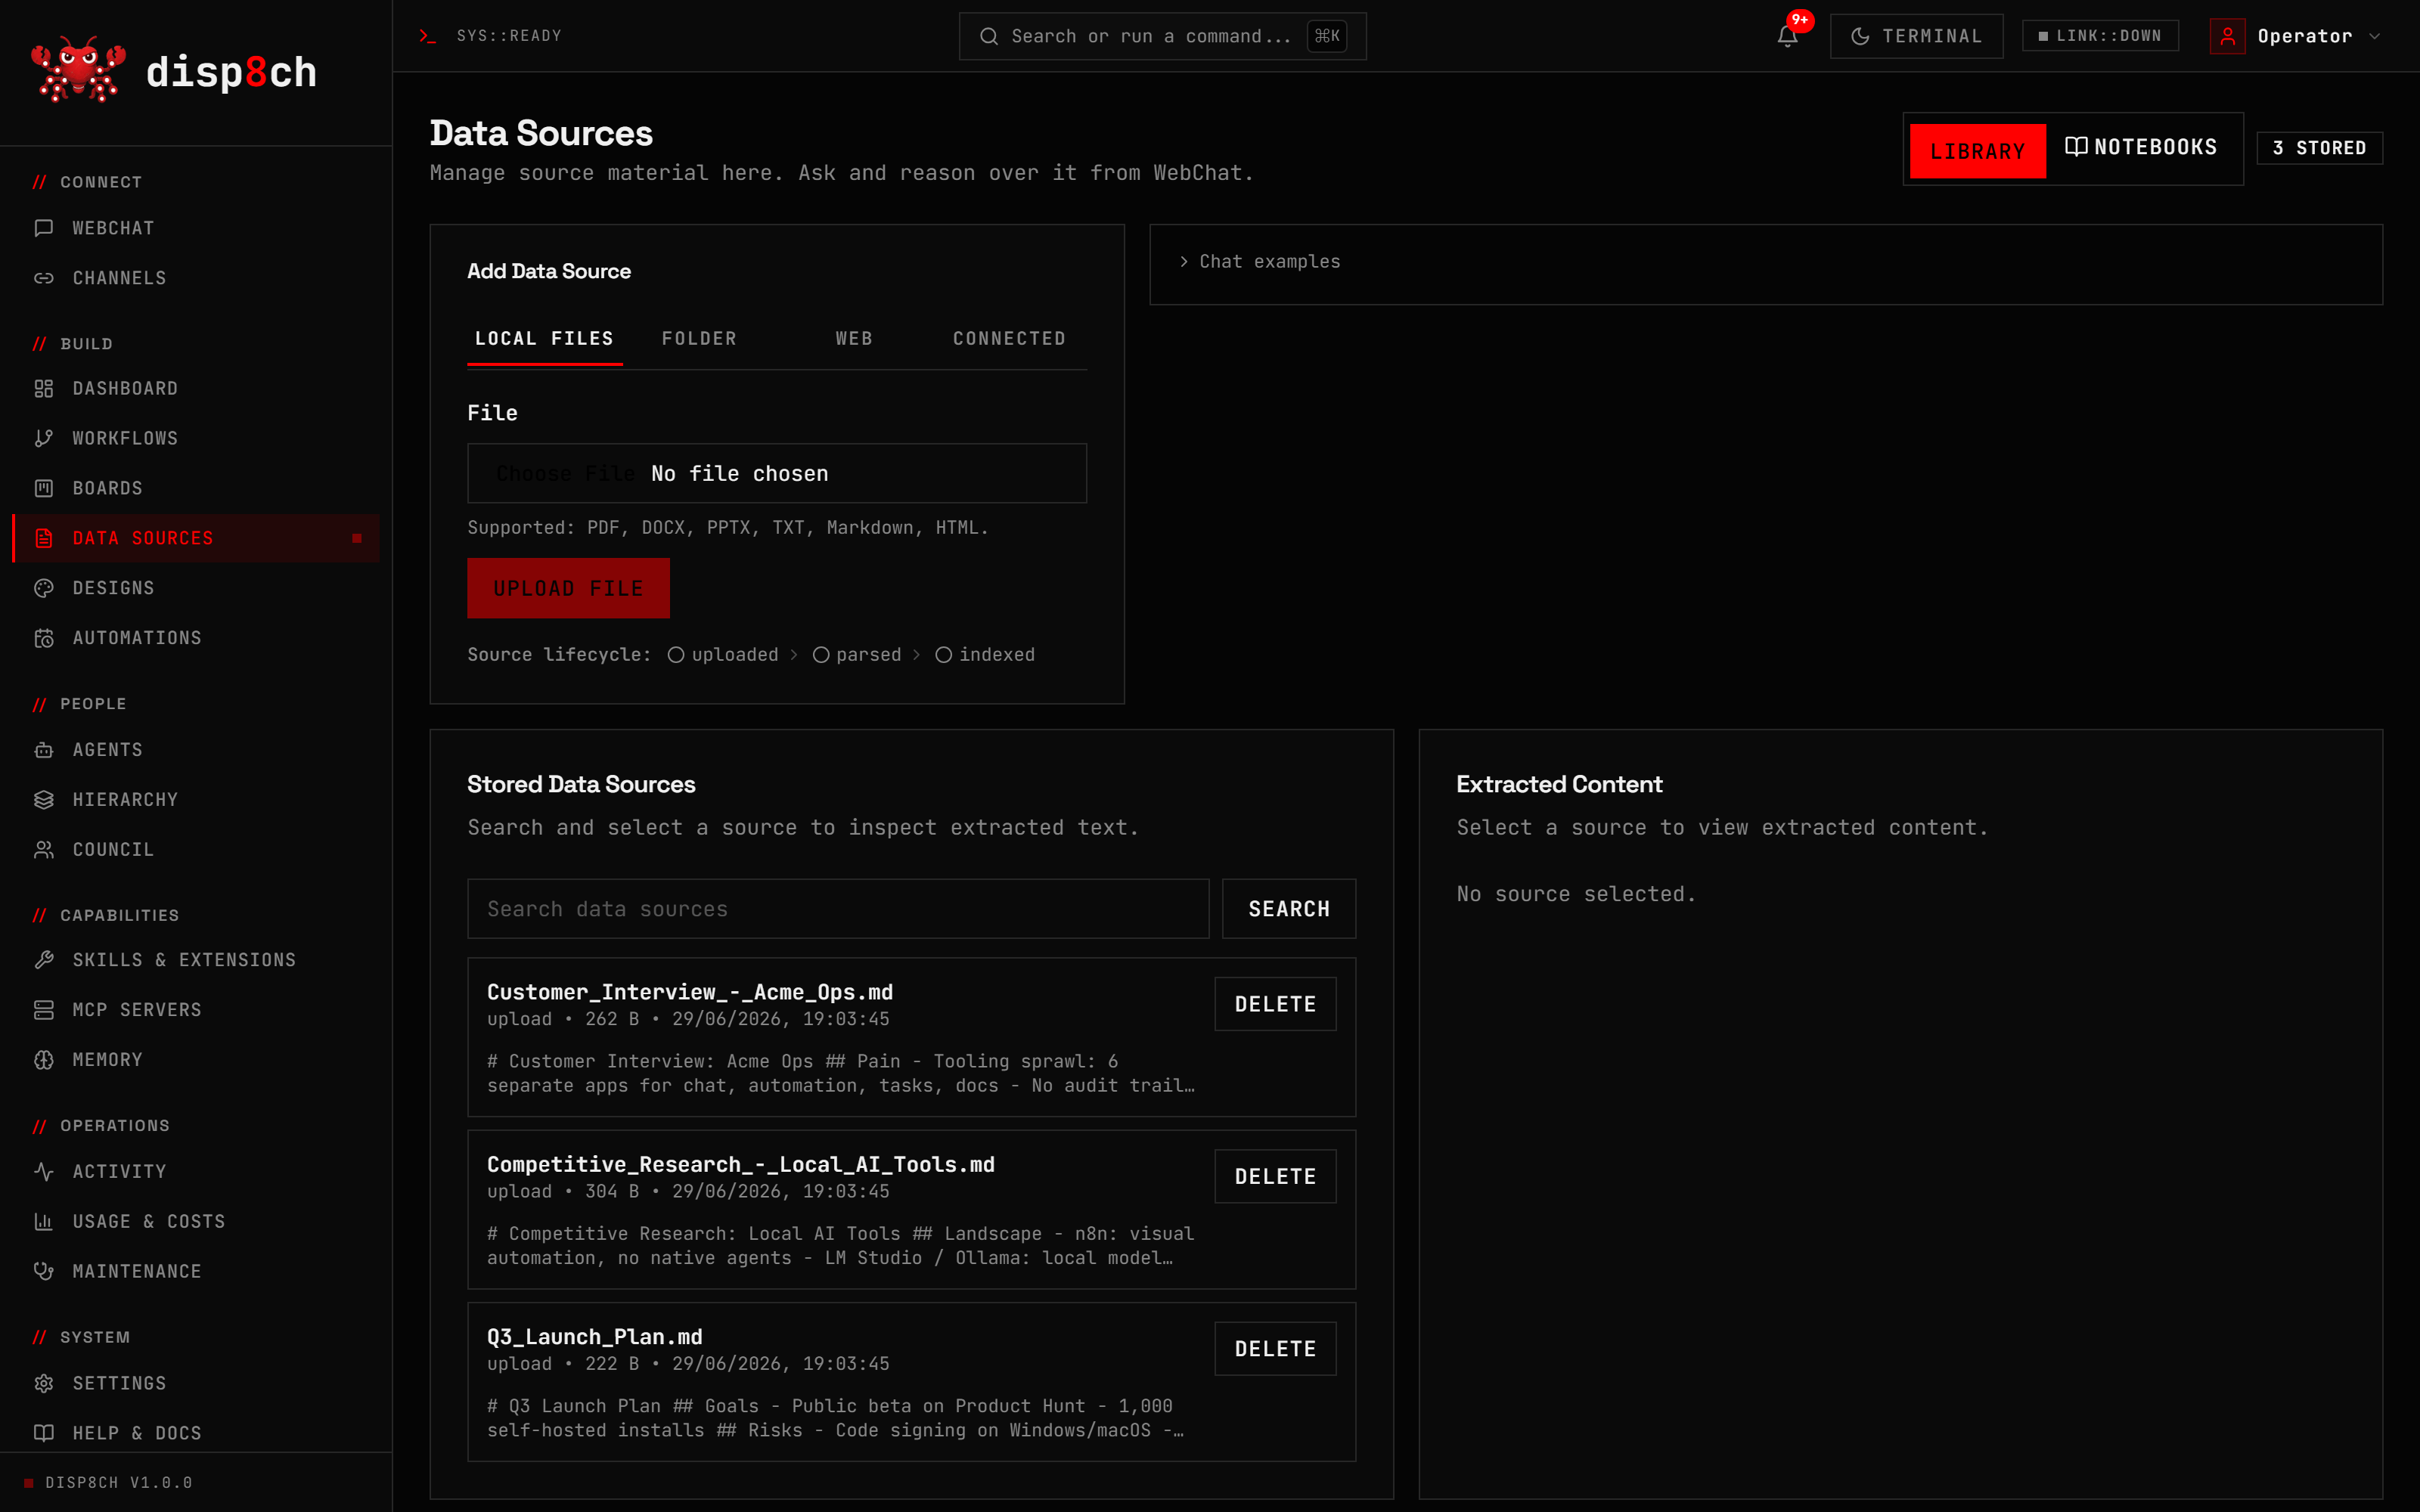
Task: Open the Dashboard grid icon
Action: 44,388
